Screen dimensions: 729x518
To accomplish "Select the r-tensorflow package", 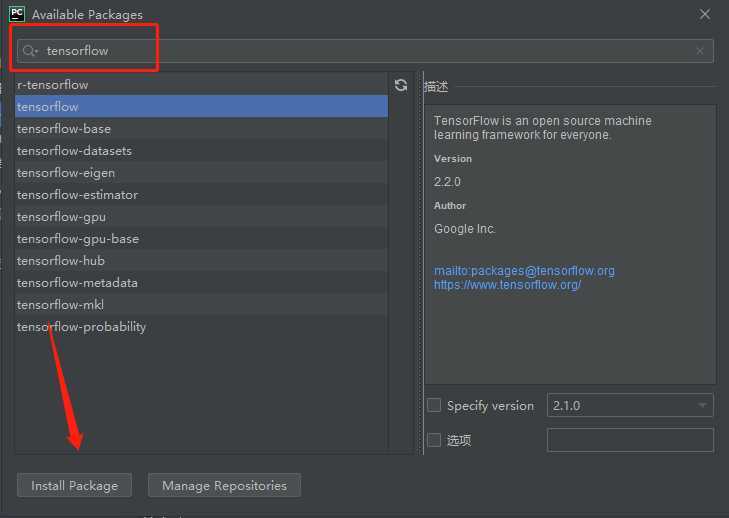I will tap(201, 85).
